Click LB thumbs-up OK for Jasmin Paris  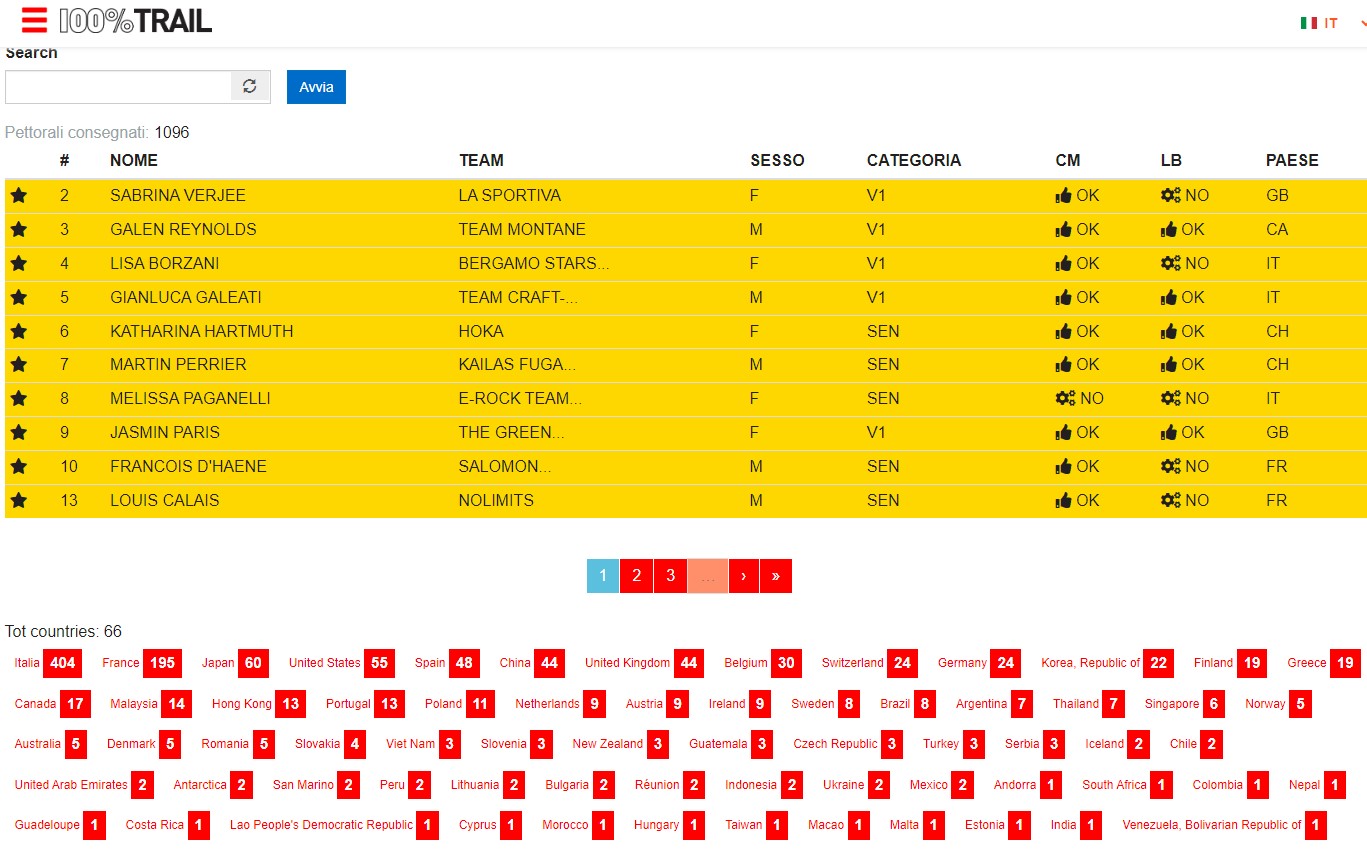1182,432
